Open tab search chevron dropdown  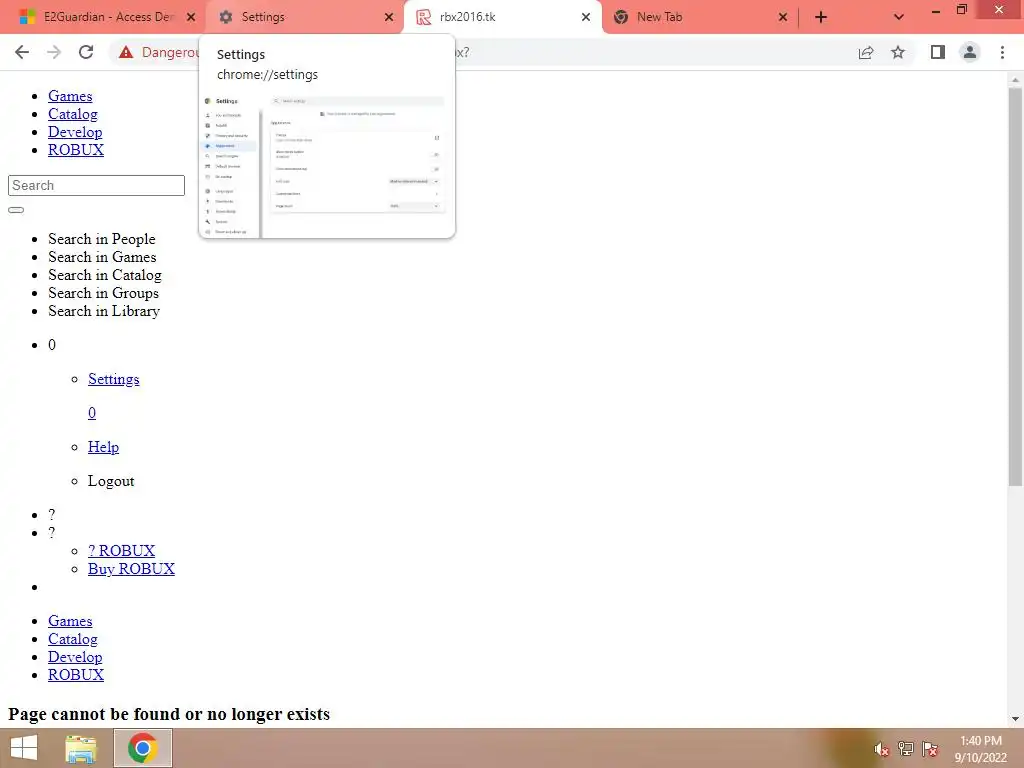coord(899,17)
